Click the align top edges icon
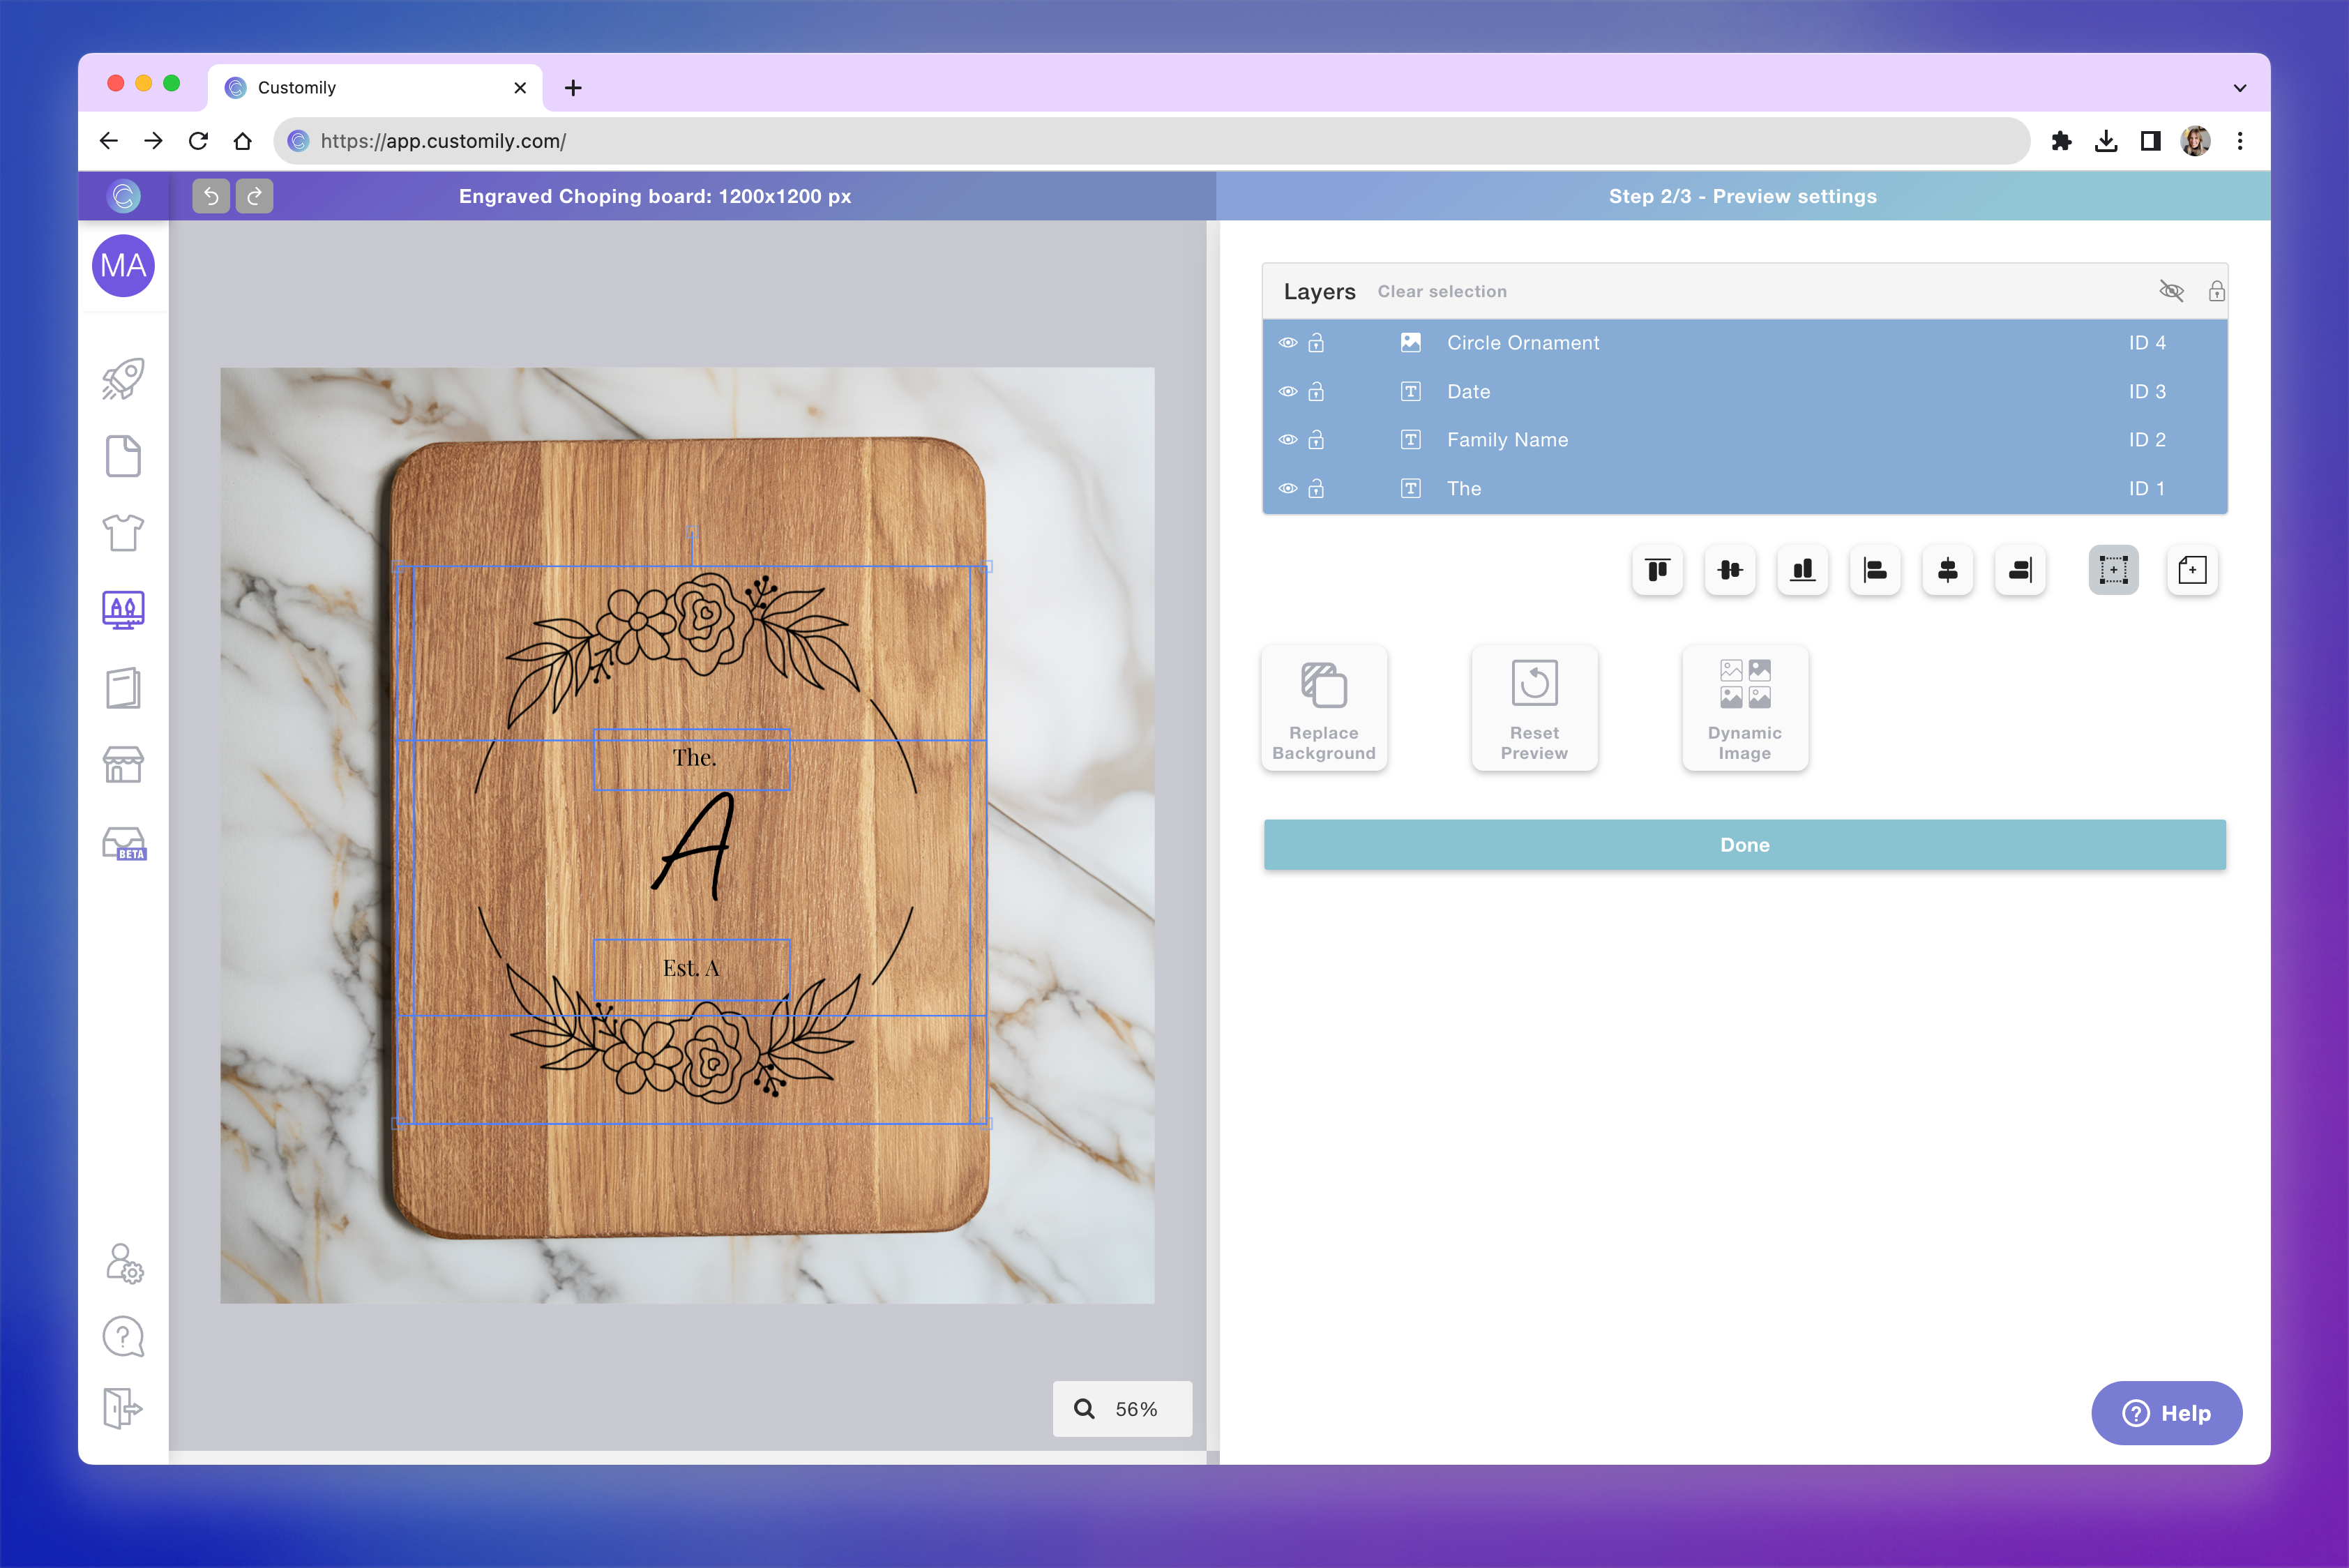This screenshot has height=1568, width=2349. [1657, 570]
